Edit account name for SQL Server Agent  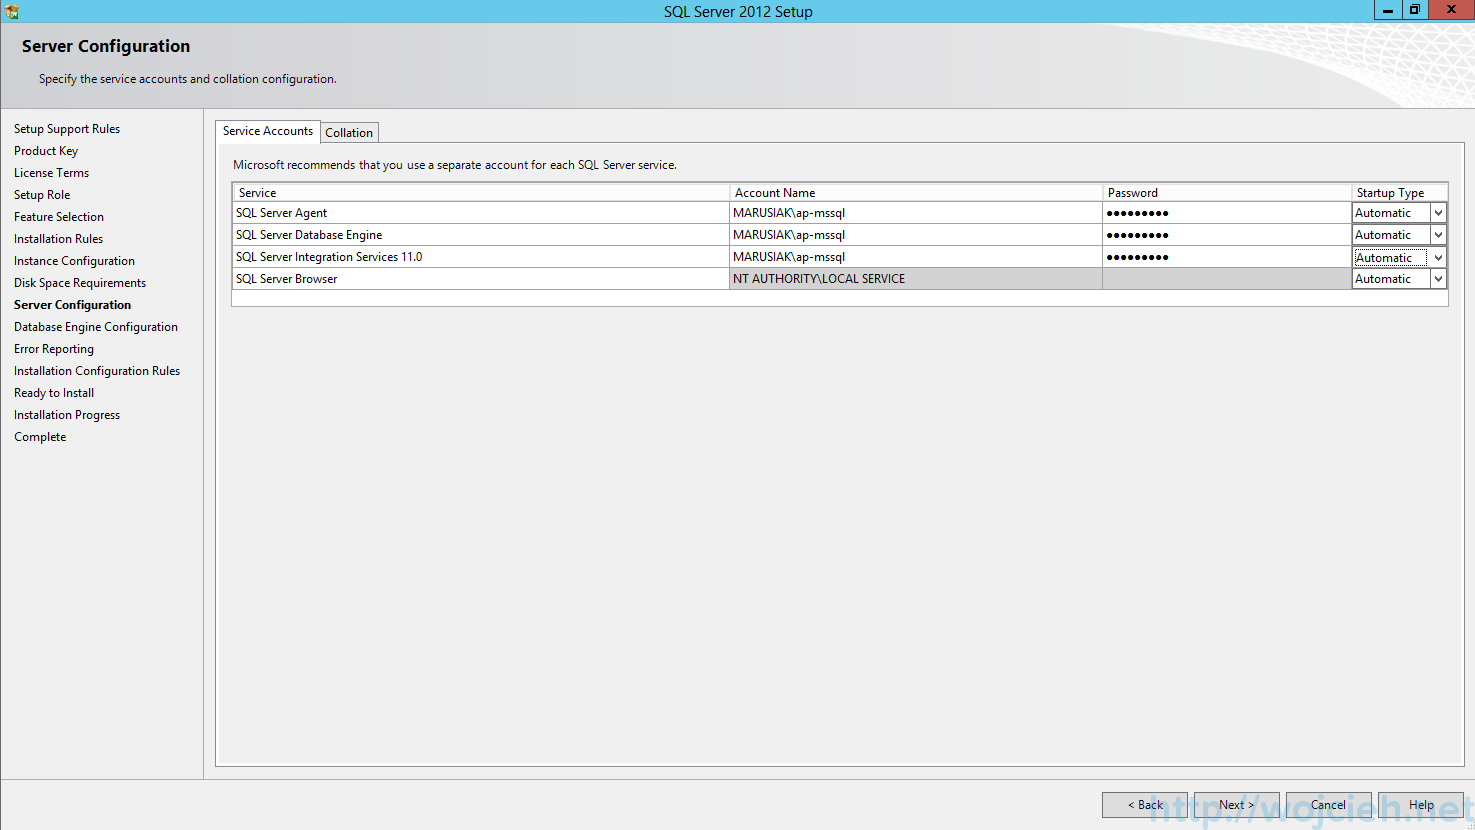(x=916, y=213)
